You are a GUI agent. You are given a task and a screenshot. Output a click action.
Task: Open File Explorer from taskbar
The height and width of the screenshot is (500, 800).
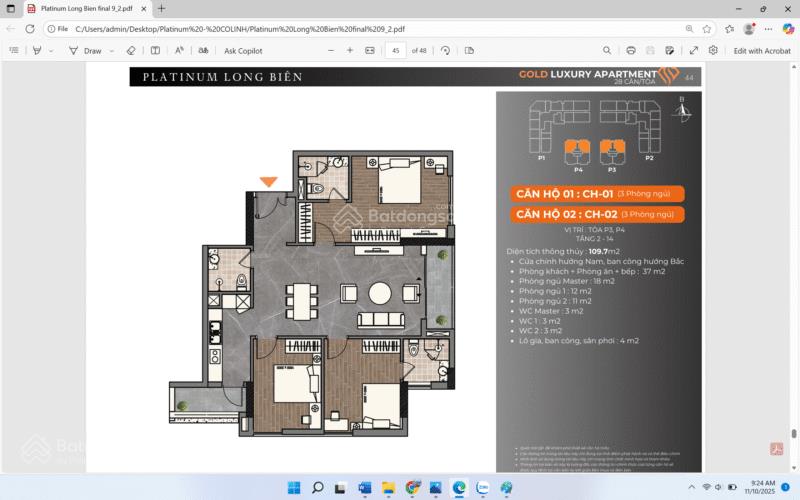[388, 488]
